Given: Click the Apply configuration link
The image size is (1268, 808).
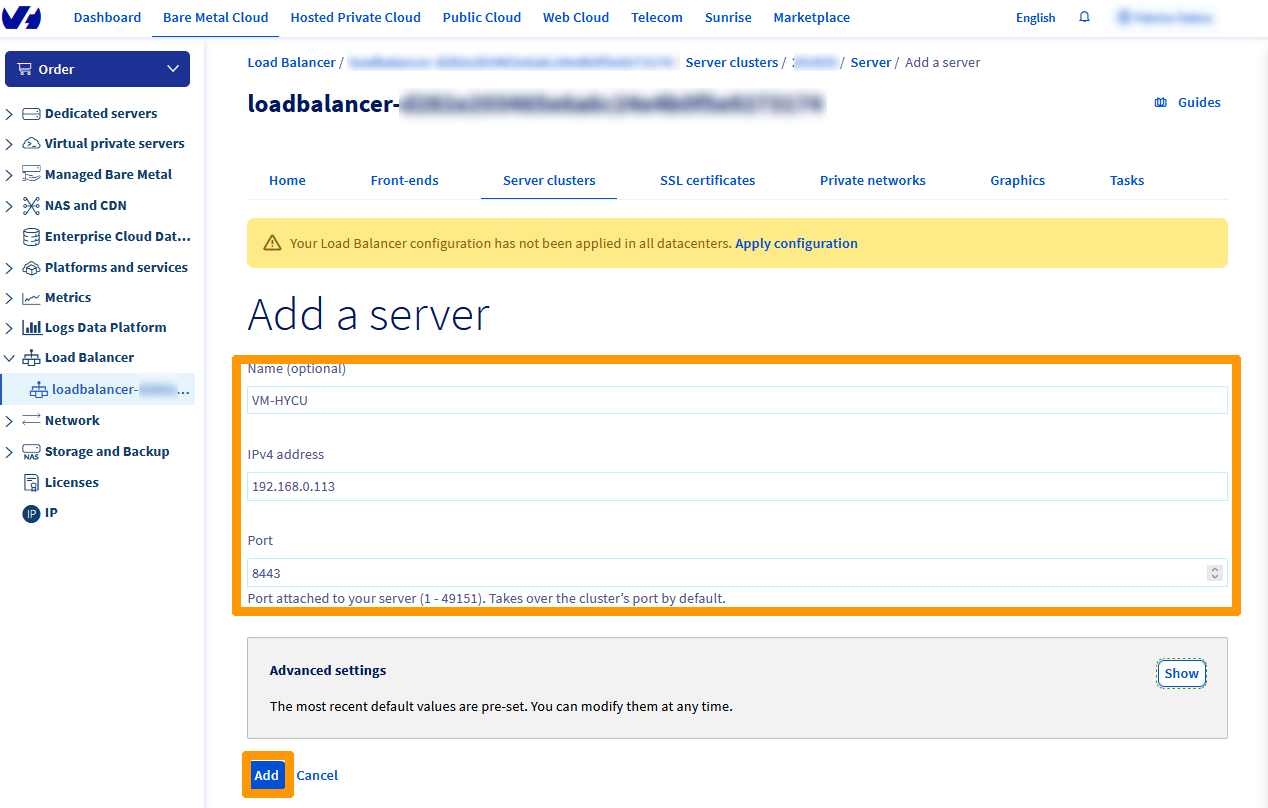Looking at the screenshot, I should point(796,243).
